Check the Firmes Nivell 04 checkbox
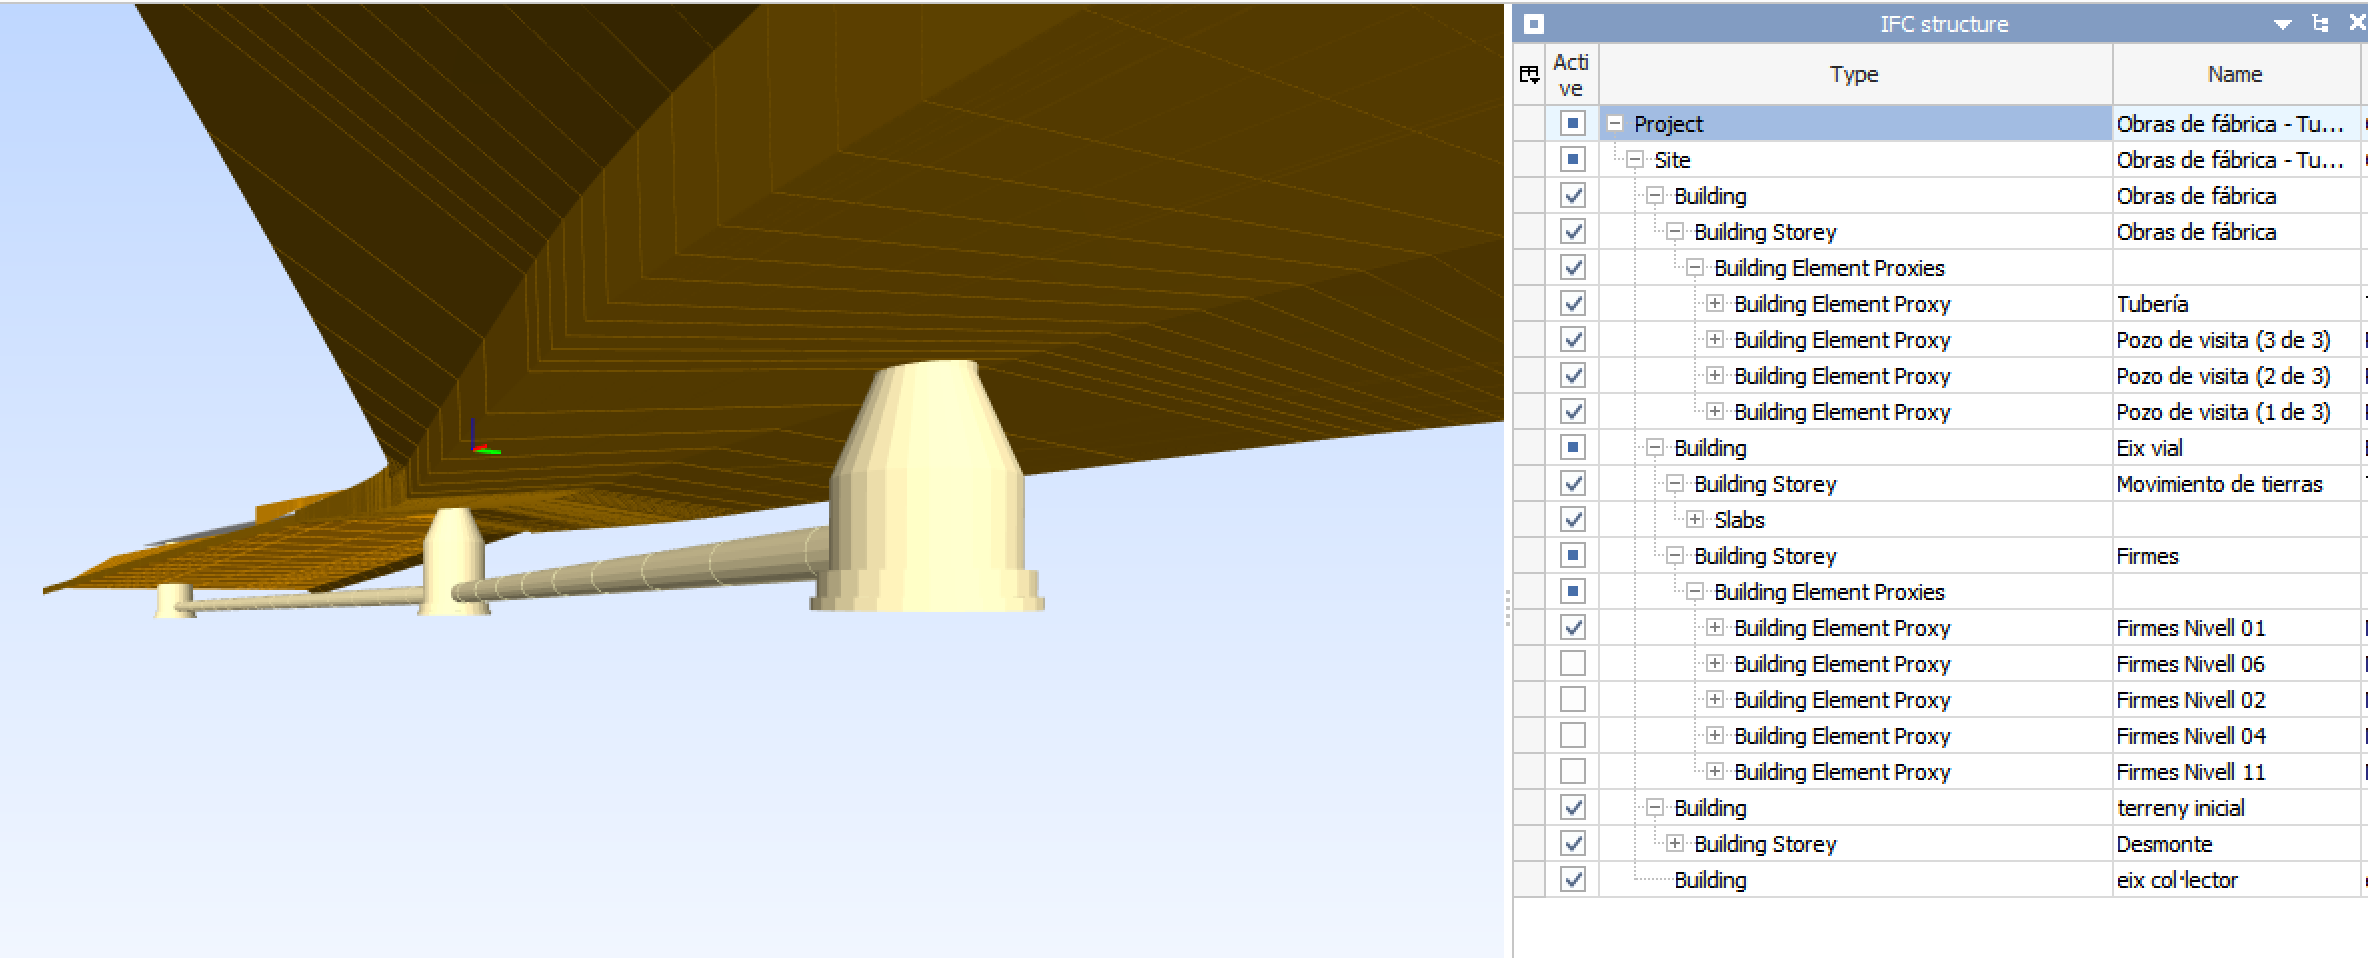The width and height of the screenshot is (2368, 958). [x=1572, y=735]
